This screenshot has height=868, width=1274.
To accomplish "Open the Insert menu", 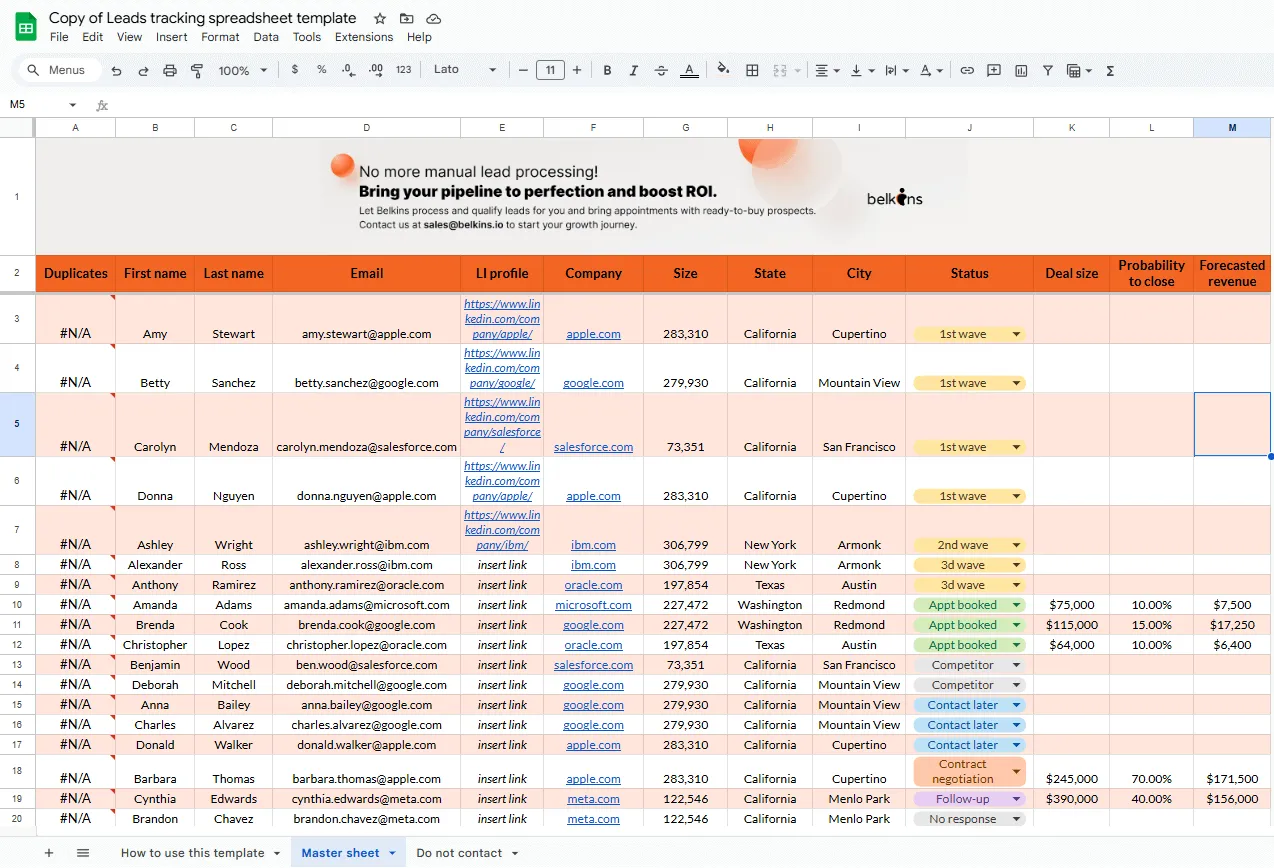I will point(172,37).
